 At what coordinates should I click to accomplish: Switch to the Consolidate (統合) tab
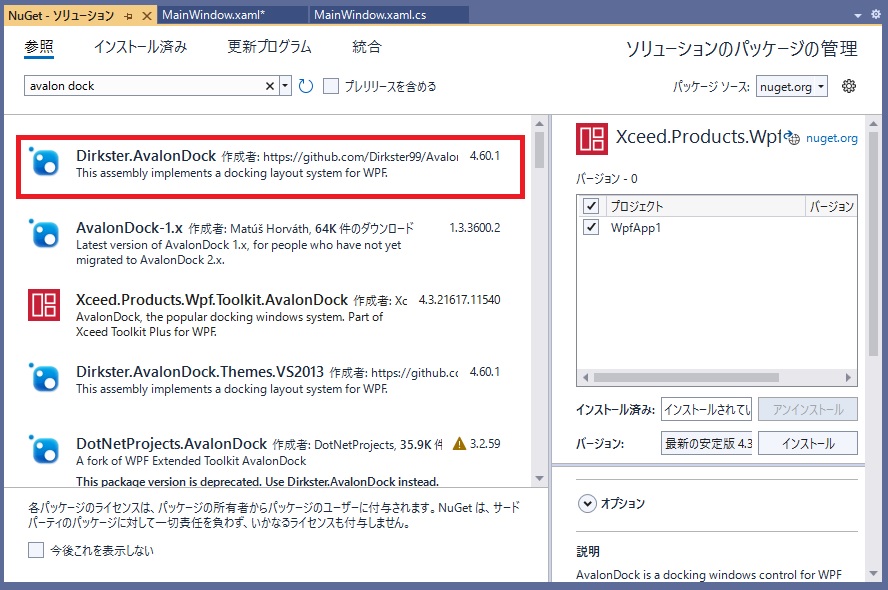(367, 47)
